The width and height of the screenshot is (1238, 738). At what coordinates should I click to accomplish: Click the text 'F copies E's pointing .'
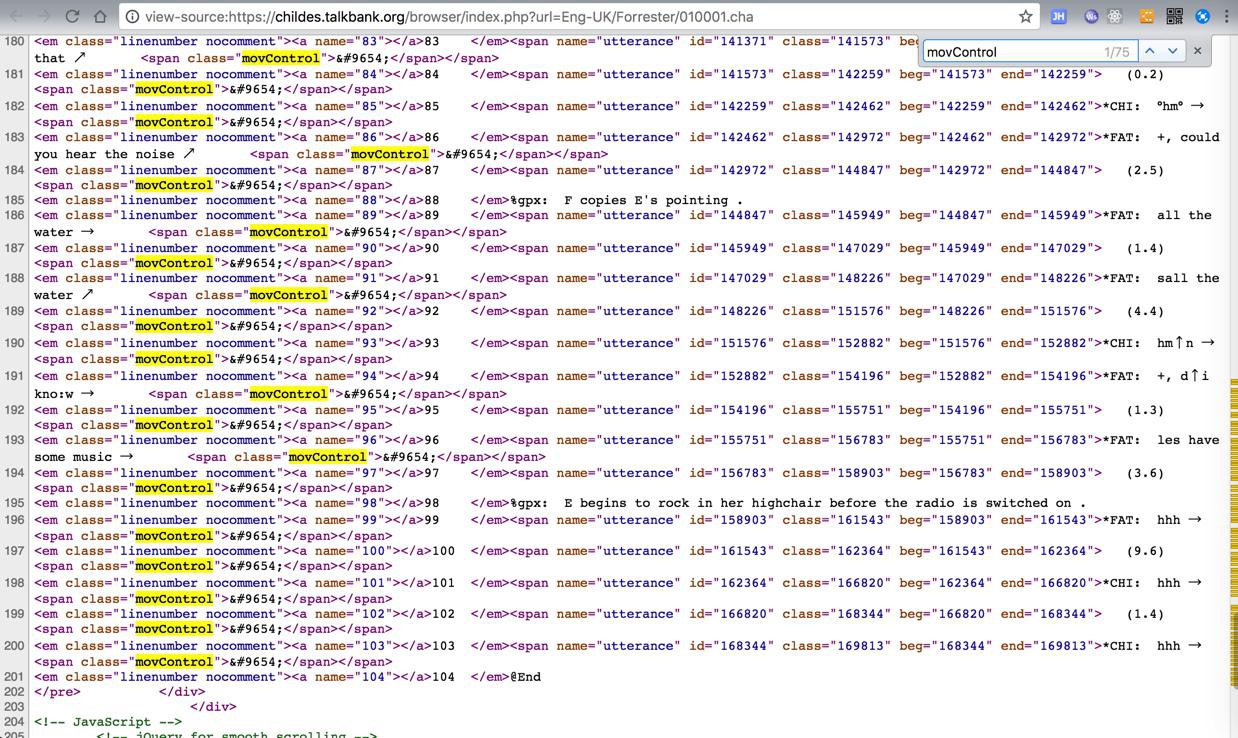[654, 200]
